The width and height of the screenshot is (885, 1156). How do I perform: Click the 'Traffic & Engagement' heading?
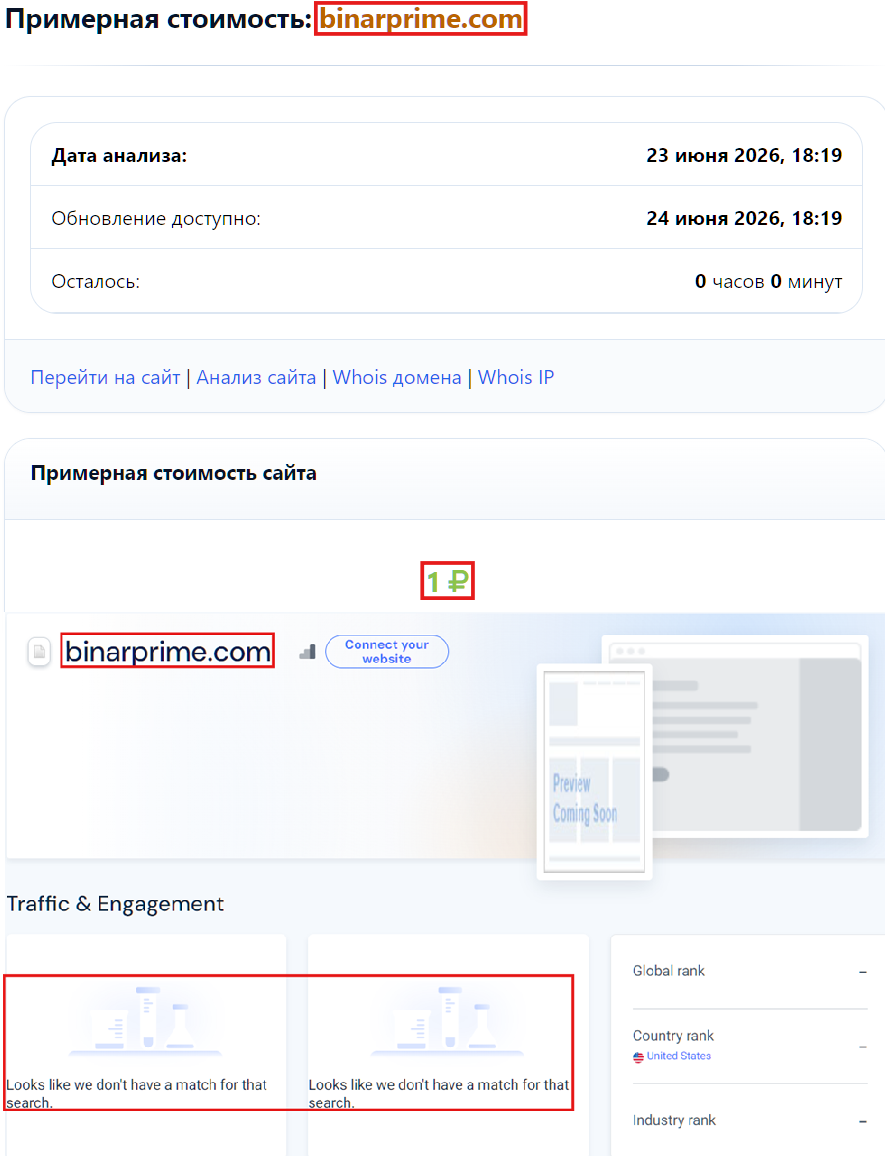pyautogui.click(x=115, y=904)
